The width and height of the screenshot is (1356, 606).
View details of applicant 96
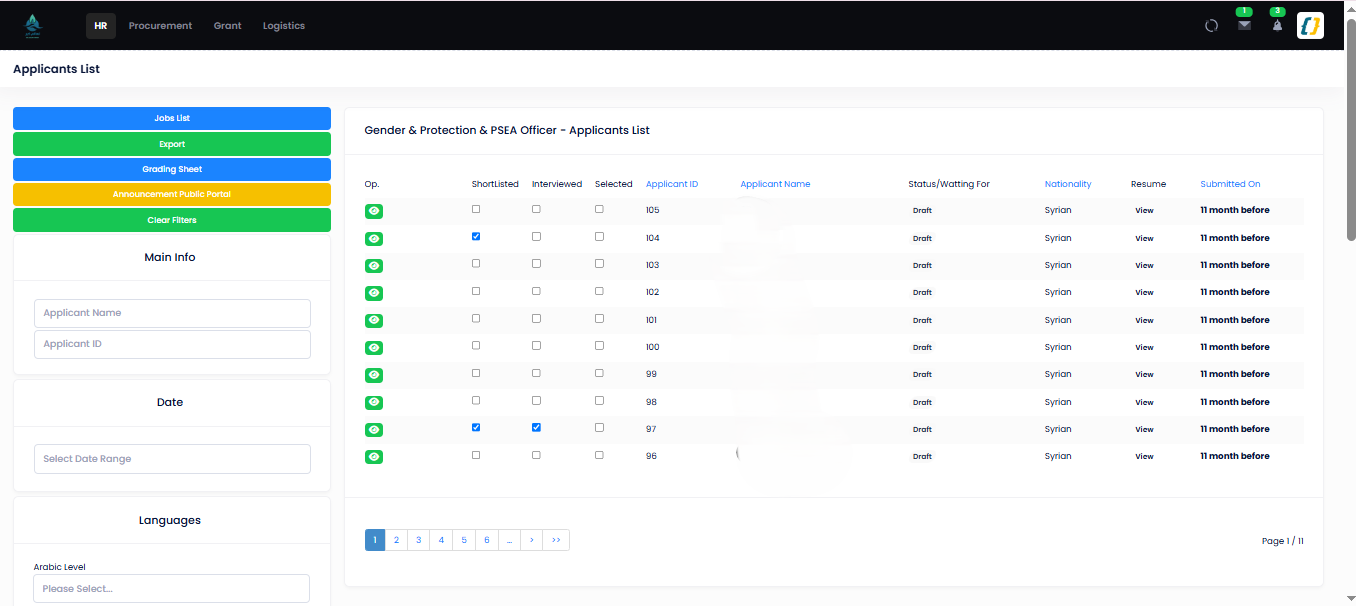point(374,457)
